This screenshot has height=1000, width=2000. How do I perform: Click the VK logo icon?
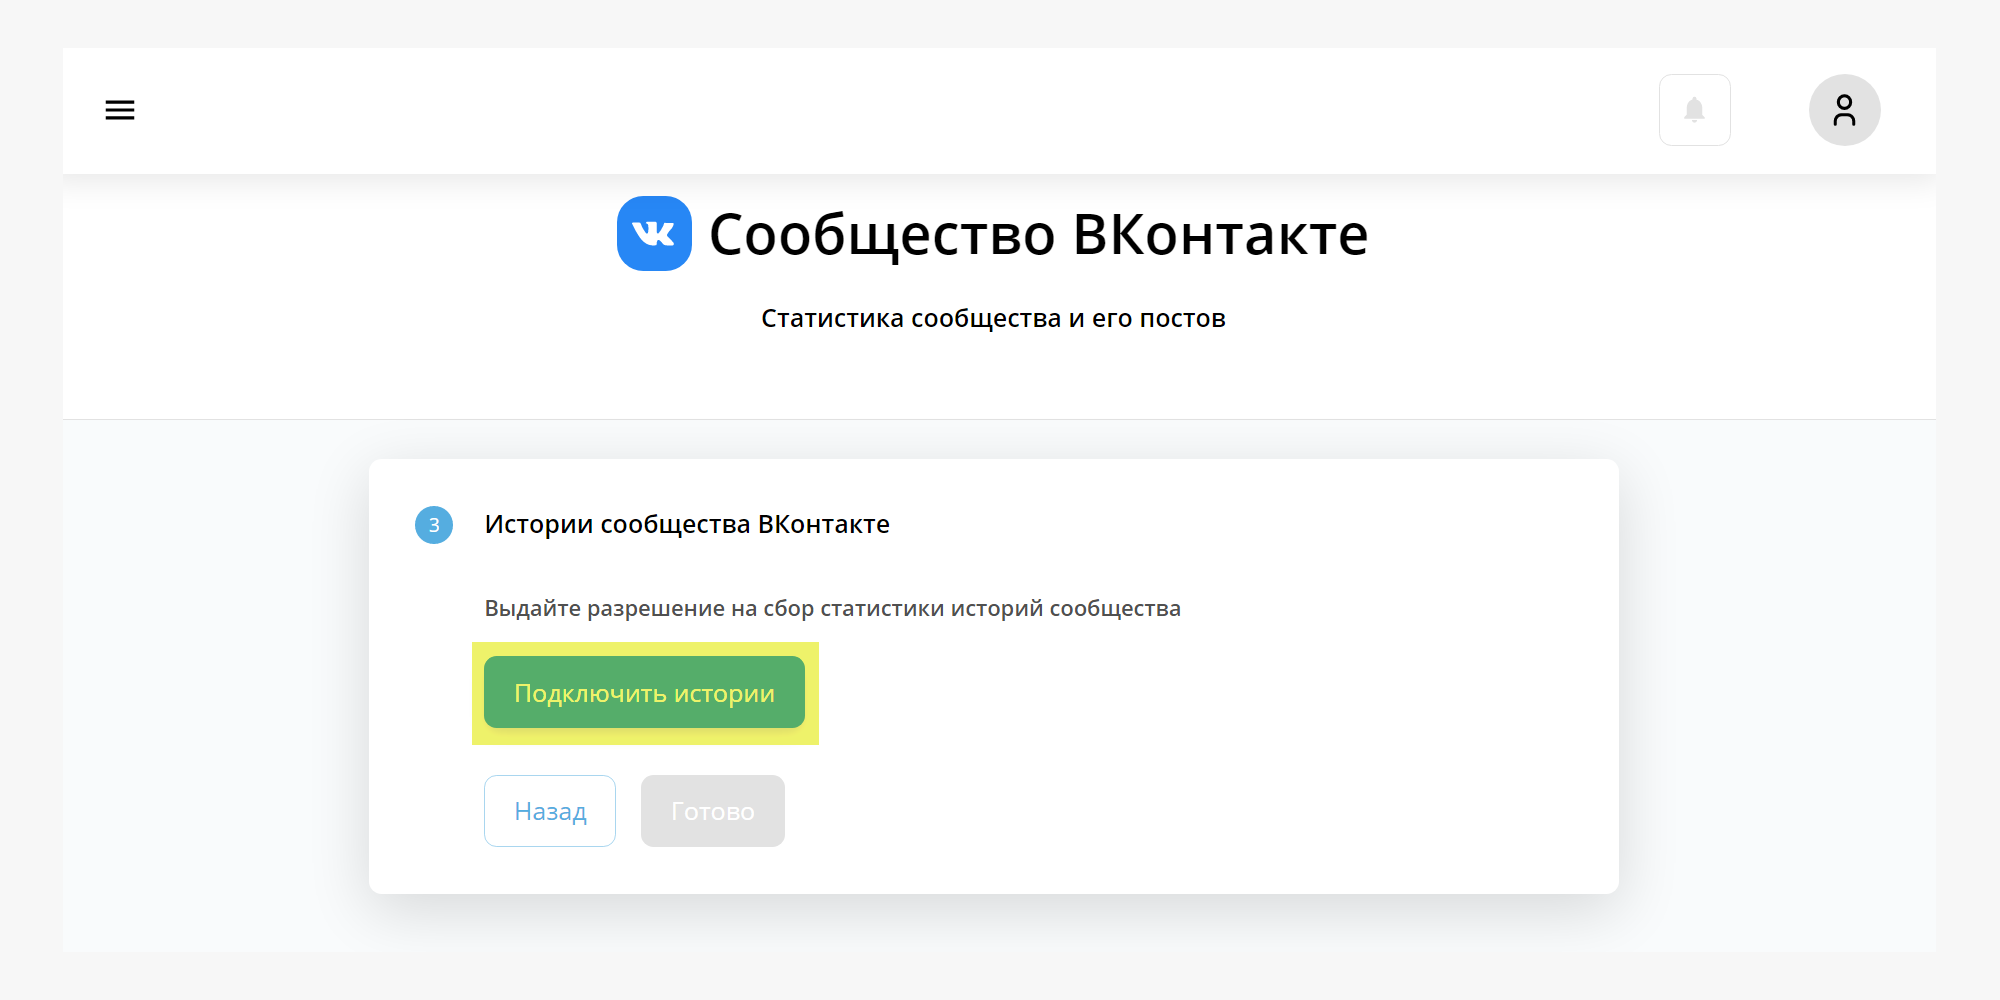coord(654,233)
